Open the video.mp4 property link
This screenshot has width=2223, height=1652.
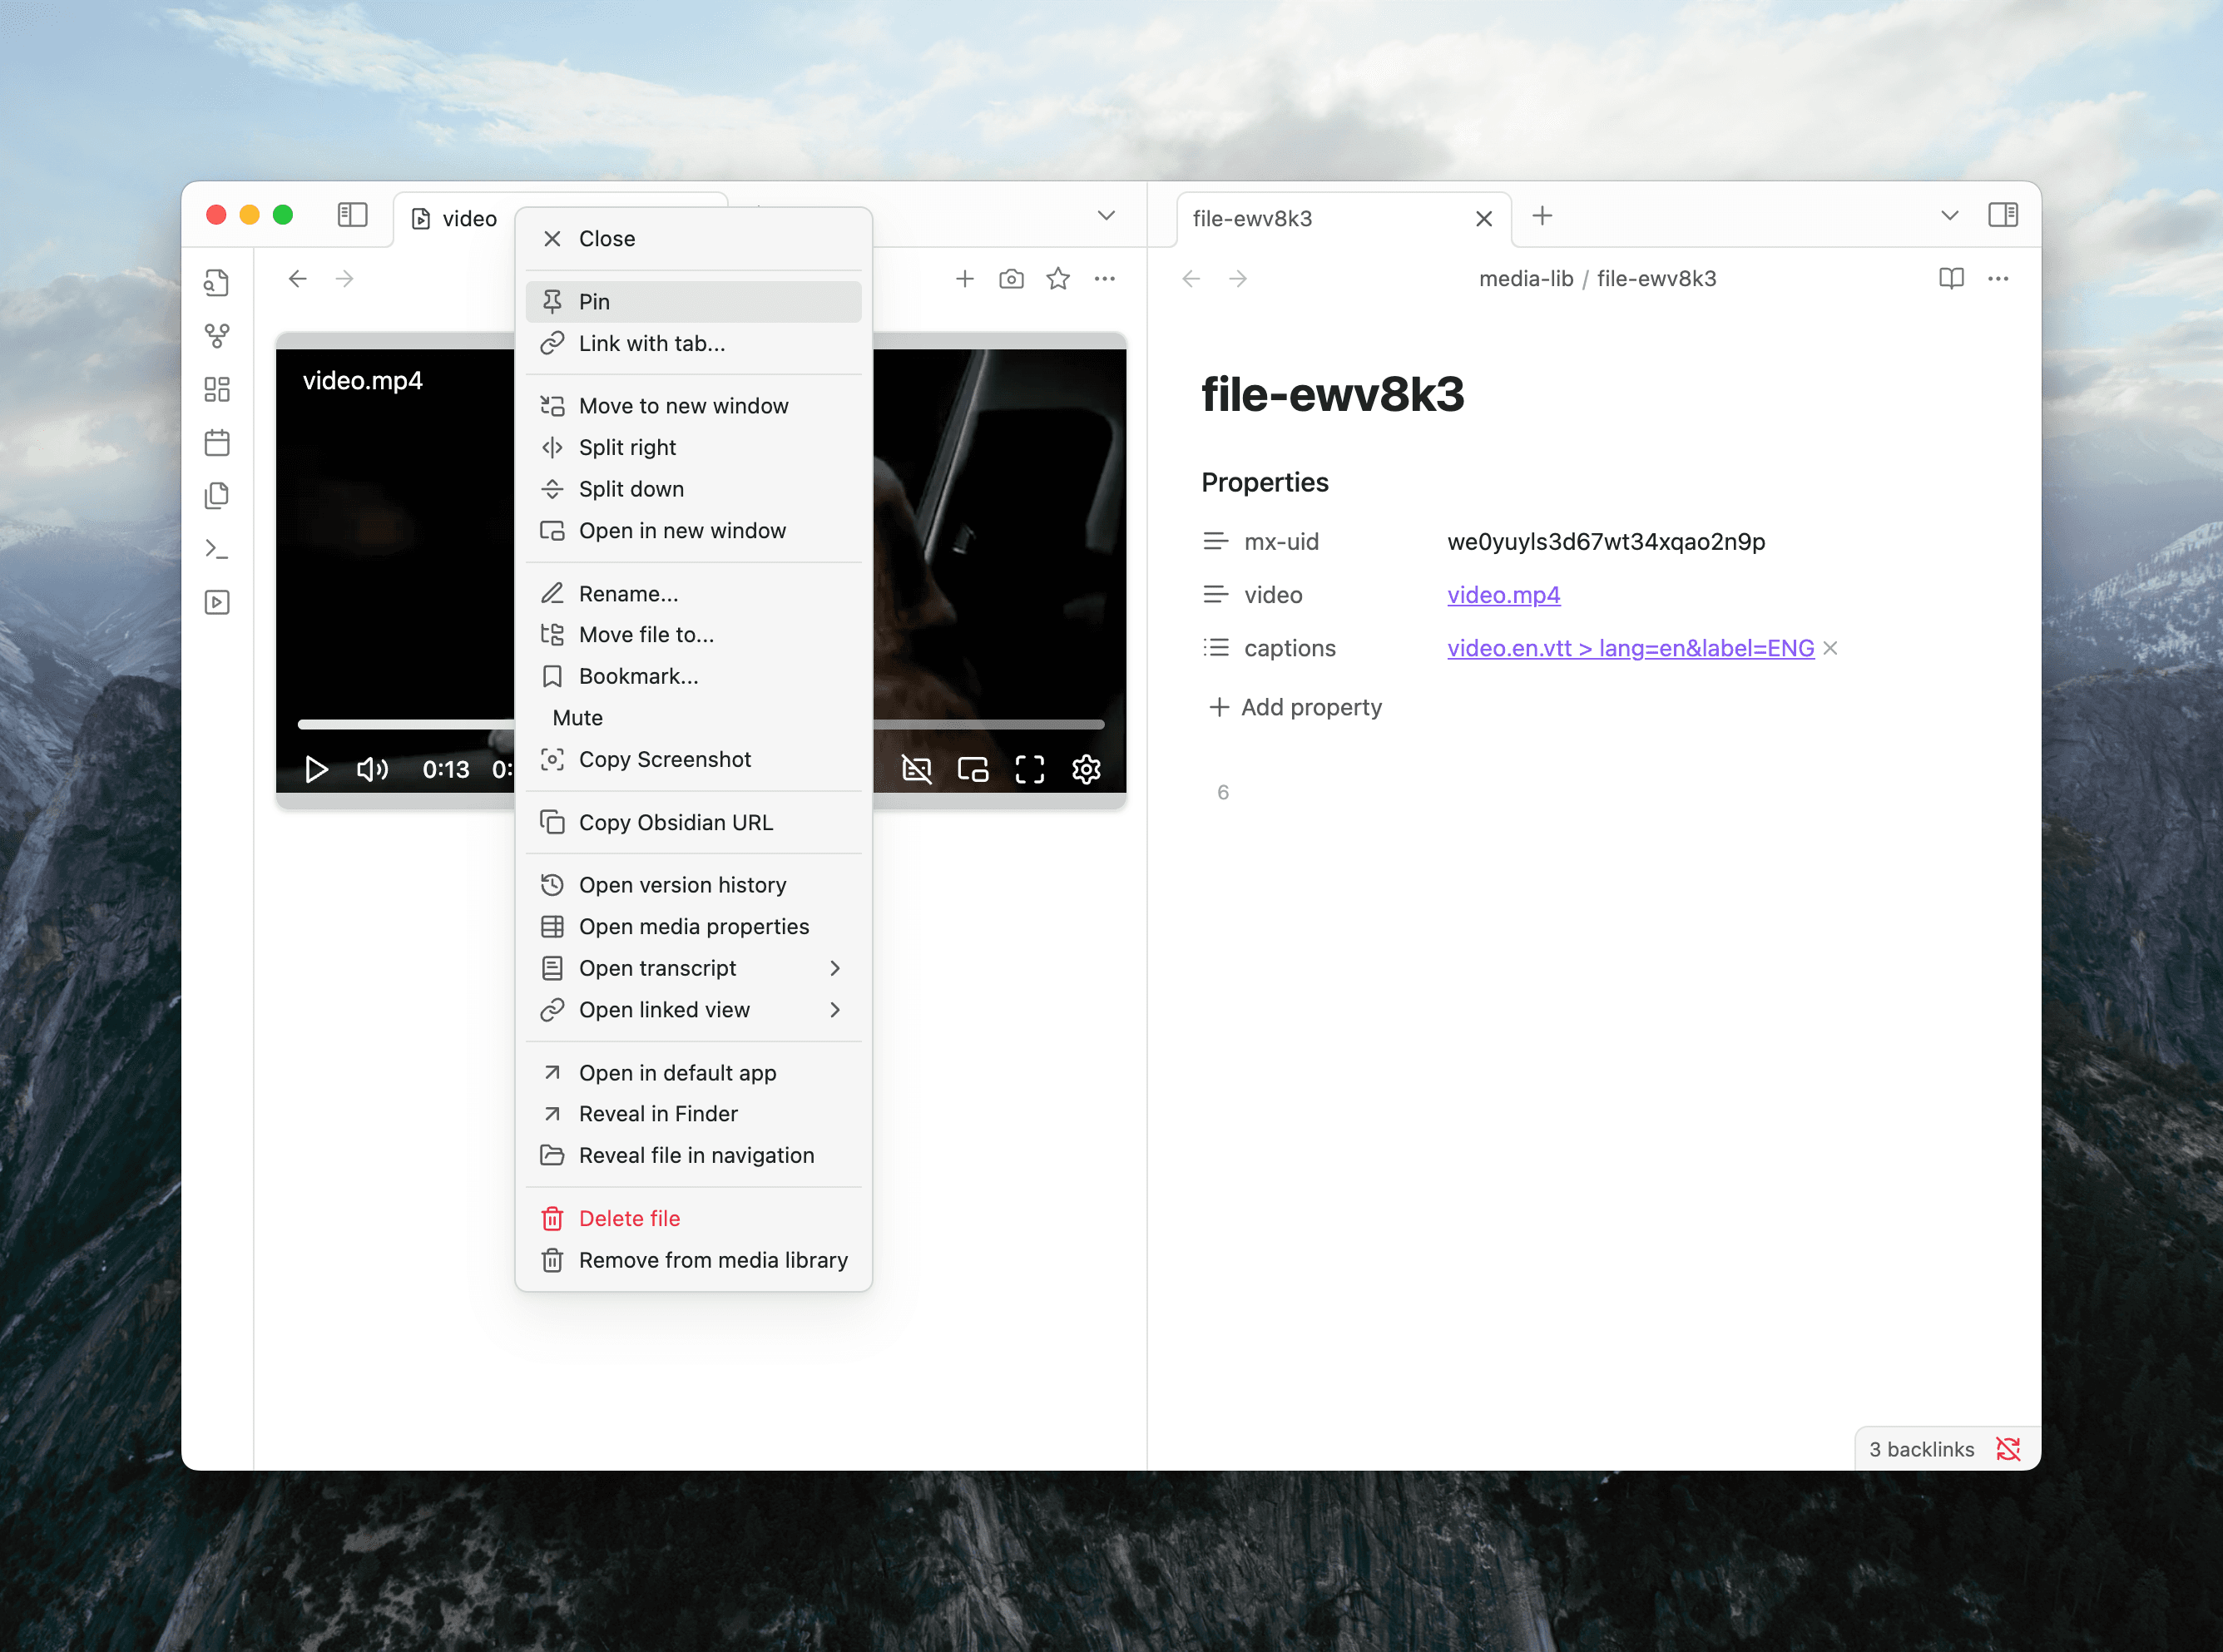[1503, 595]
